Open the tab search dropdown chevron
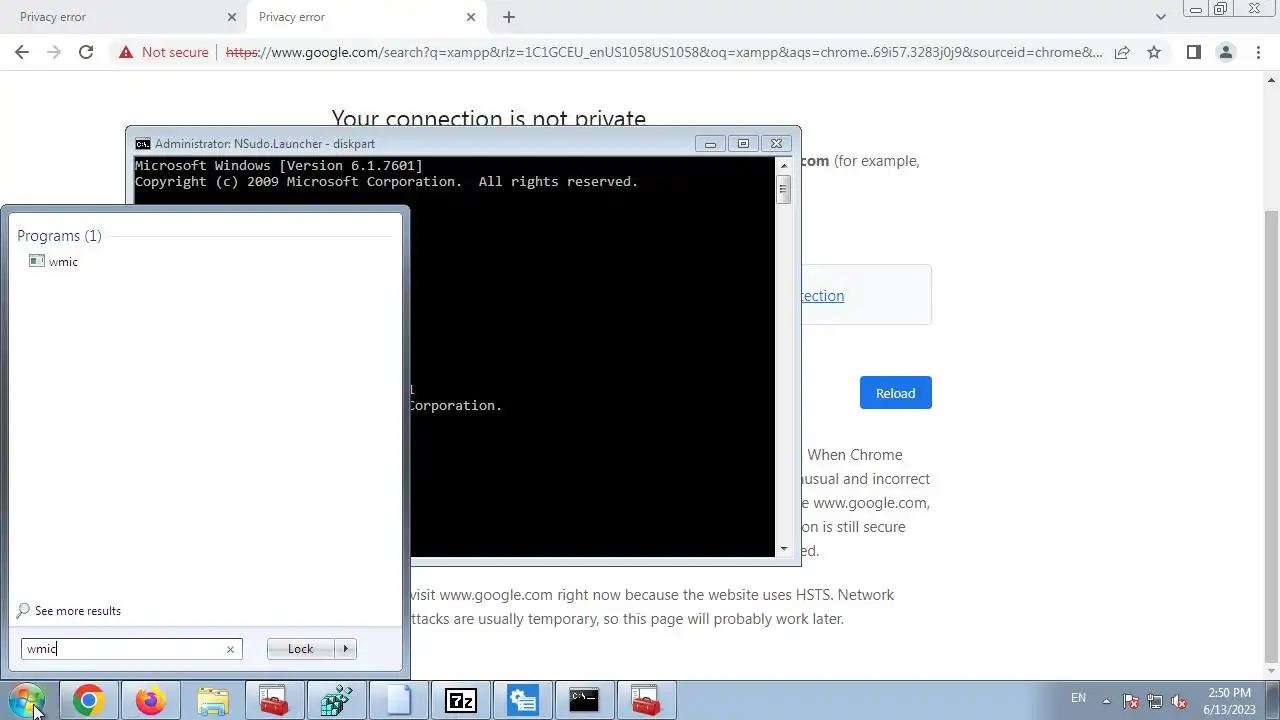The height and width of the screenshot is (720, 1280). pyautogui.click(x=1160, y=17)
